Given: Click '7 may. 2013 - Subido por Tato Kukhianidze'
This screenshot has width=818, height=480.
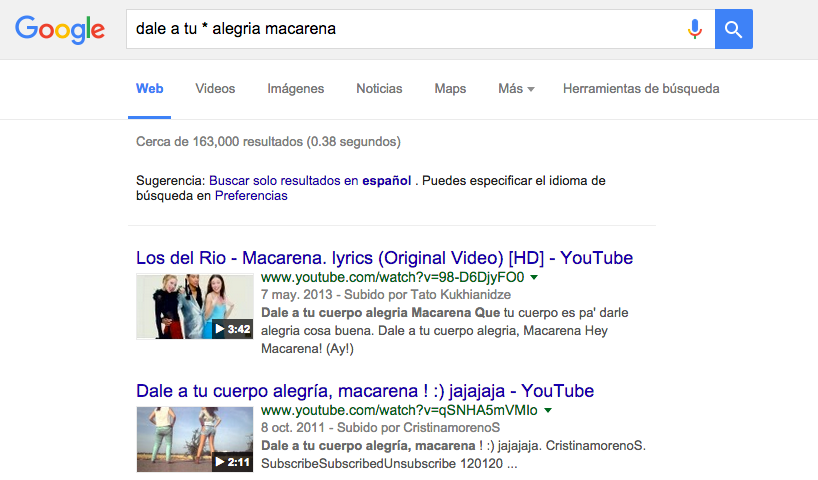Looking at the screenshot, I should [386, 295].
